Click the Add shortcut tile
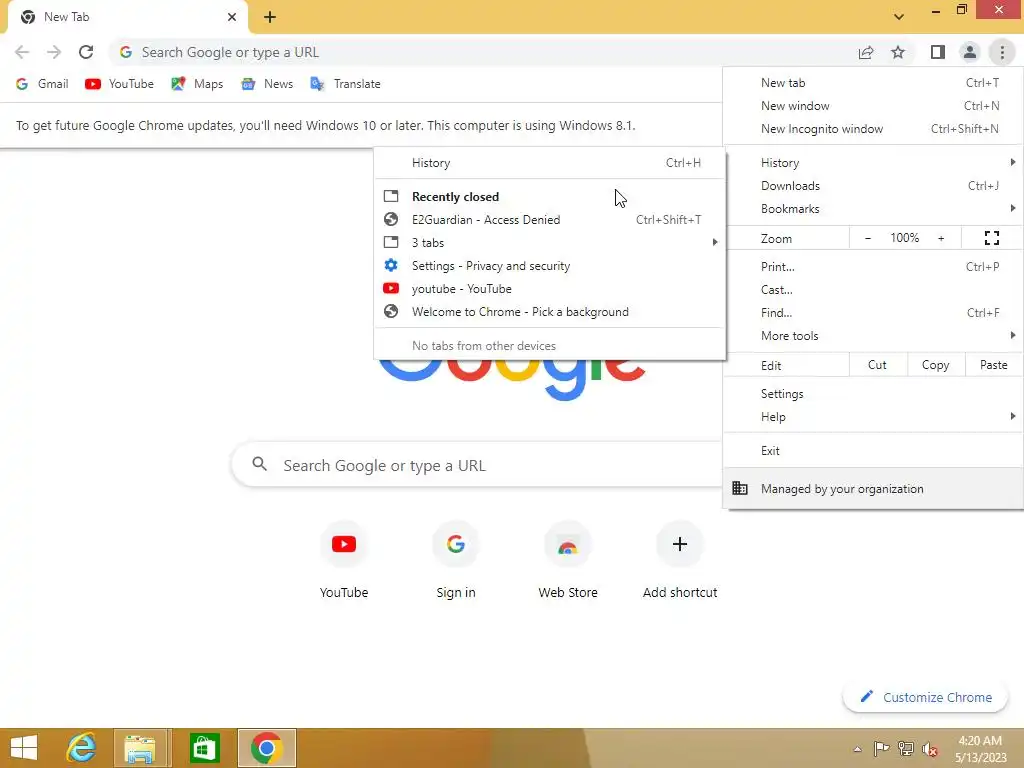Viewport: 1024px width, 768px height. (x=680, y=560)
